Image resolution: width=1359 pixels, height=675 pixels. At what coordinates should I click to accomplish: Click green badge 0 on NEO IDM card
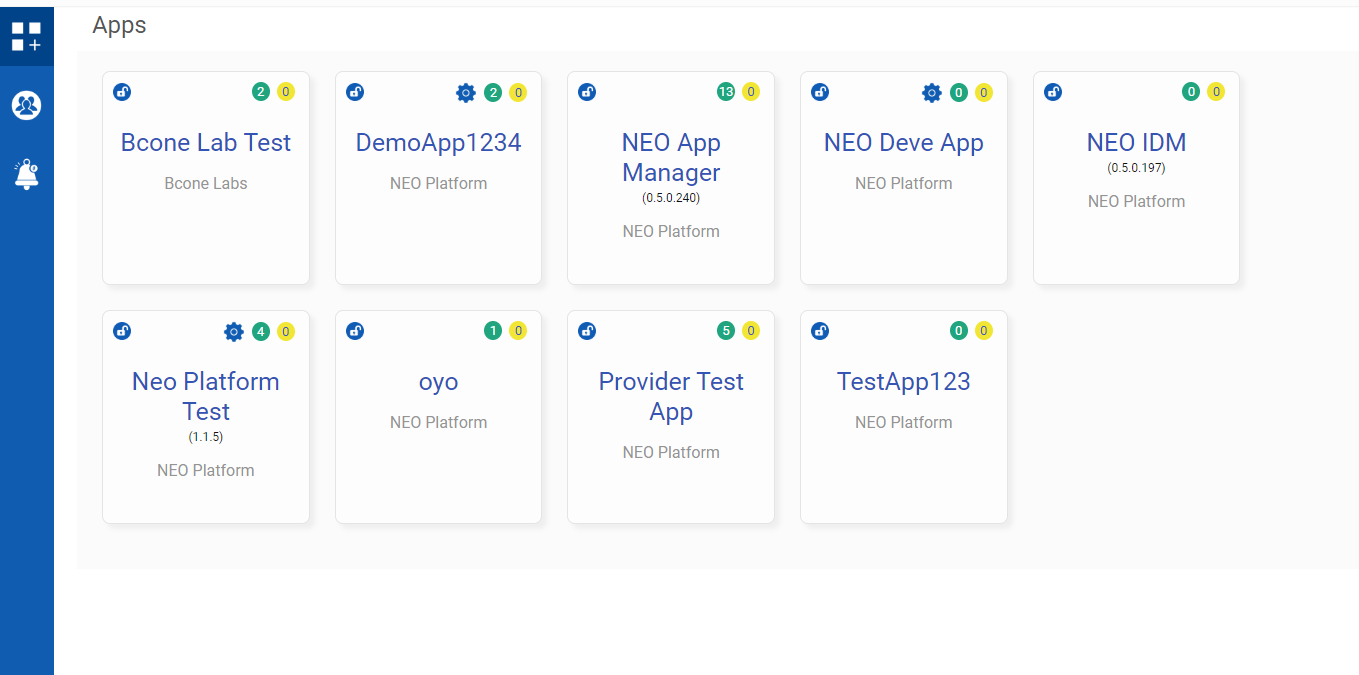click(1191, 92)
